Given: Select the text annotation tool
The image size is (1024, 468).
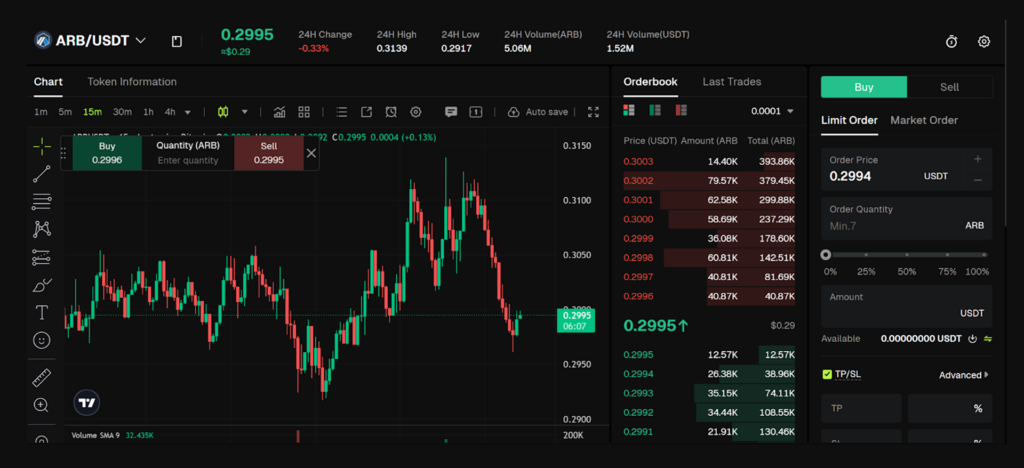Looking at the screenshot, I should tap(42, 313).
